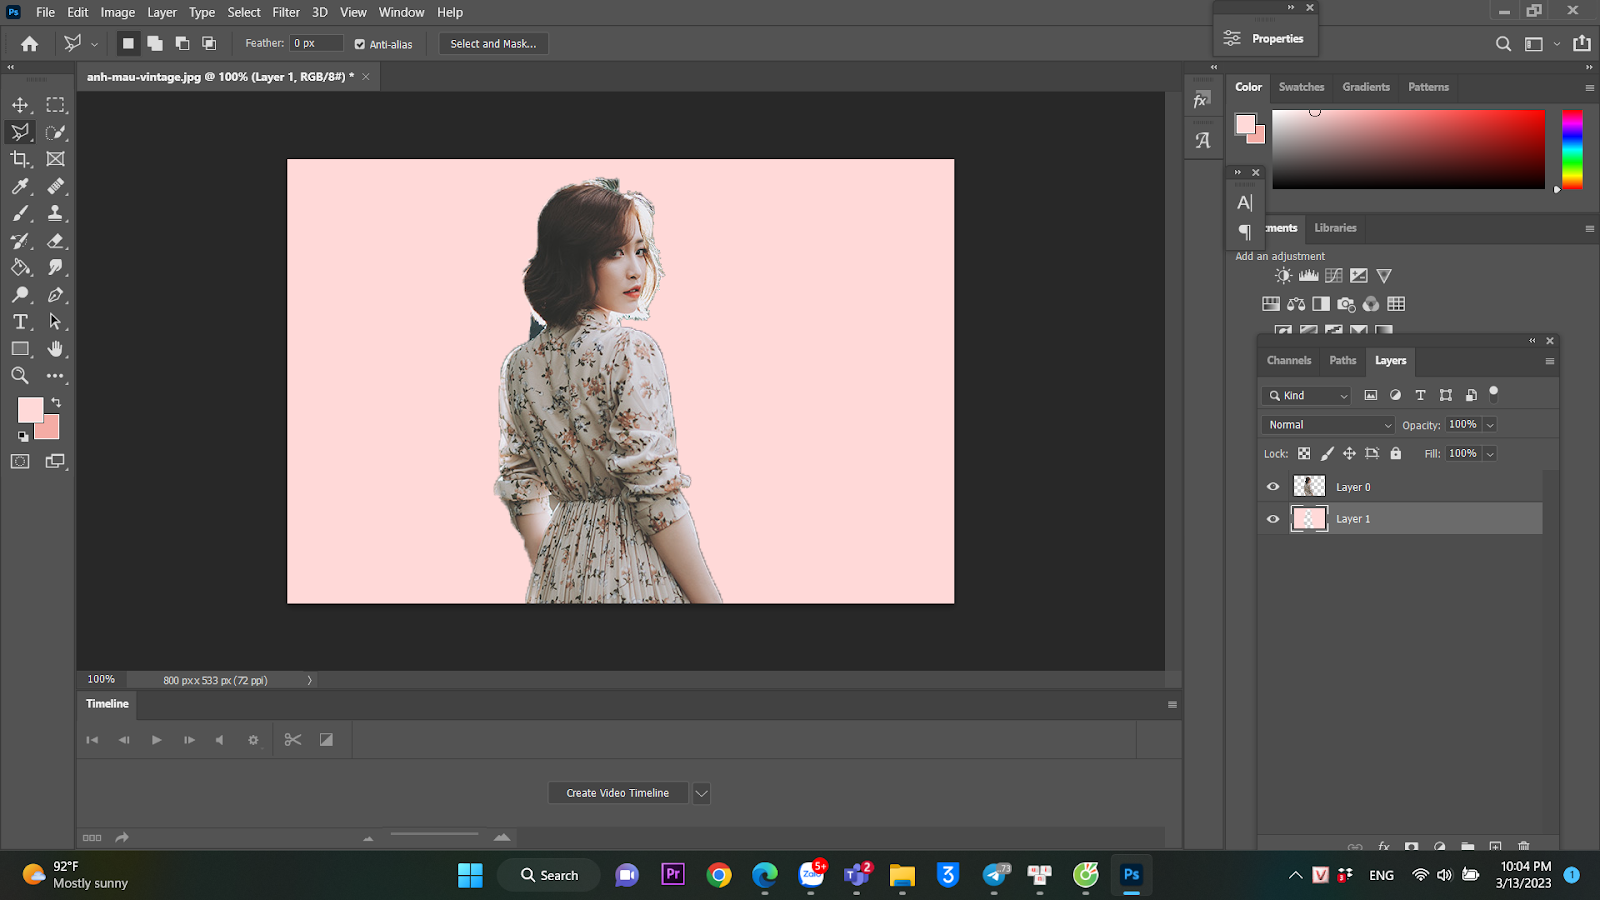This screenshot has height=900, width=1600.
Task: Select the Move tool
Action: 20,105
